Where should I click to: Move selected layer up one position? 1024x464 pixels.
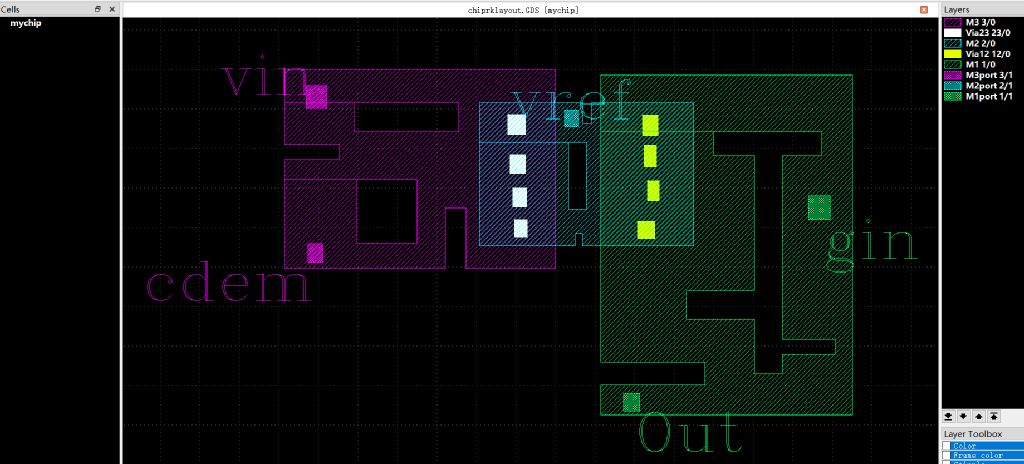point(979,416)
